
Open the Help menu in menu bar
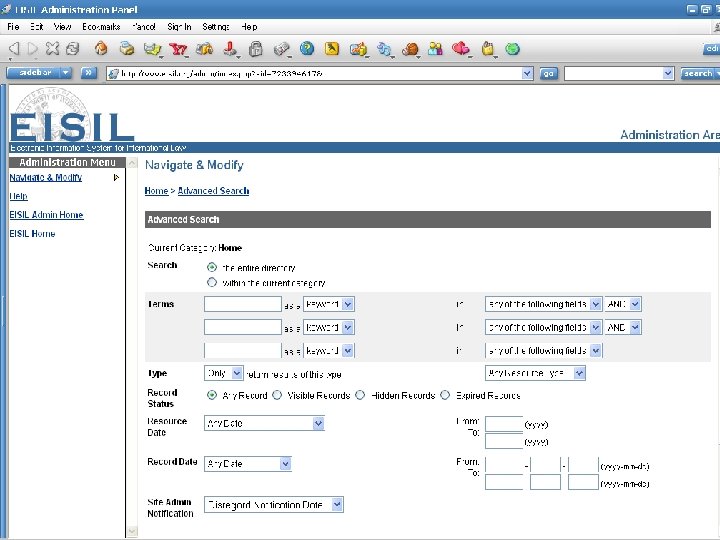(x=249, y=27)
